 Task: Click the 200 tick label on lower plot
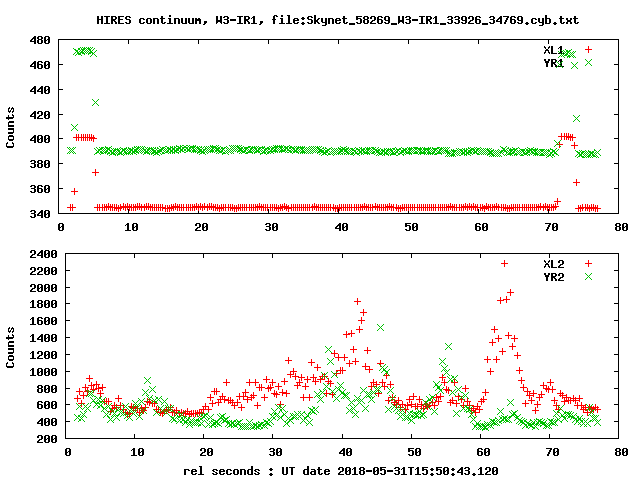tap(47, 439)
